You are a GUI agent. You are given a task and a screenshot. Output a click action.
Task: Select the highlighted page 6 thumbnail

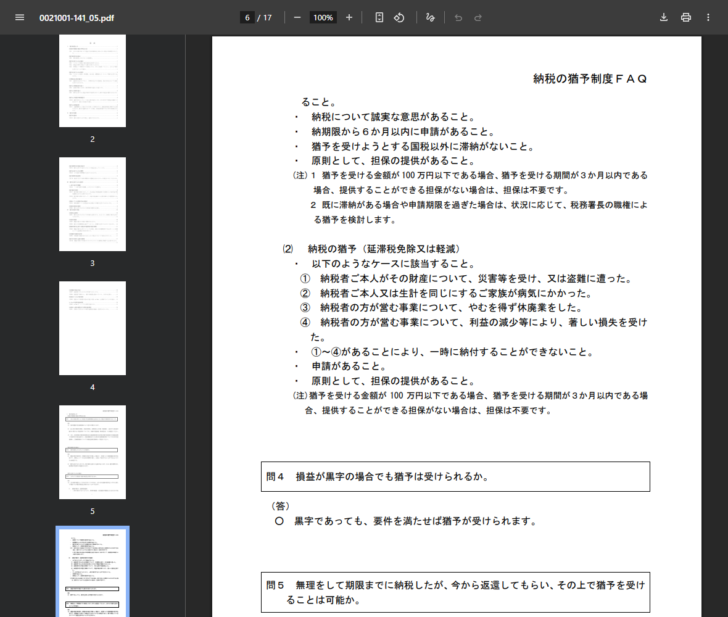92,572
